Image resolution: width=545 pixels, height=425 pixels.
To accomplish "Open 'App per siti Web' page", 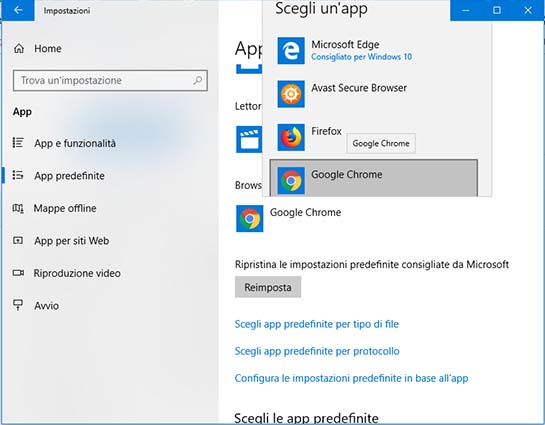I will click(72, 241).
